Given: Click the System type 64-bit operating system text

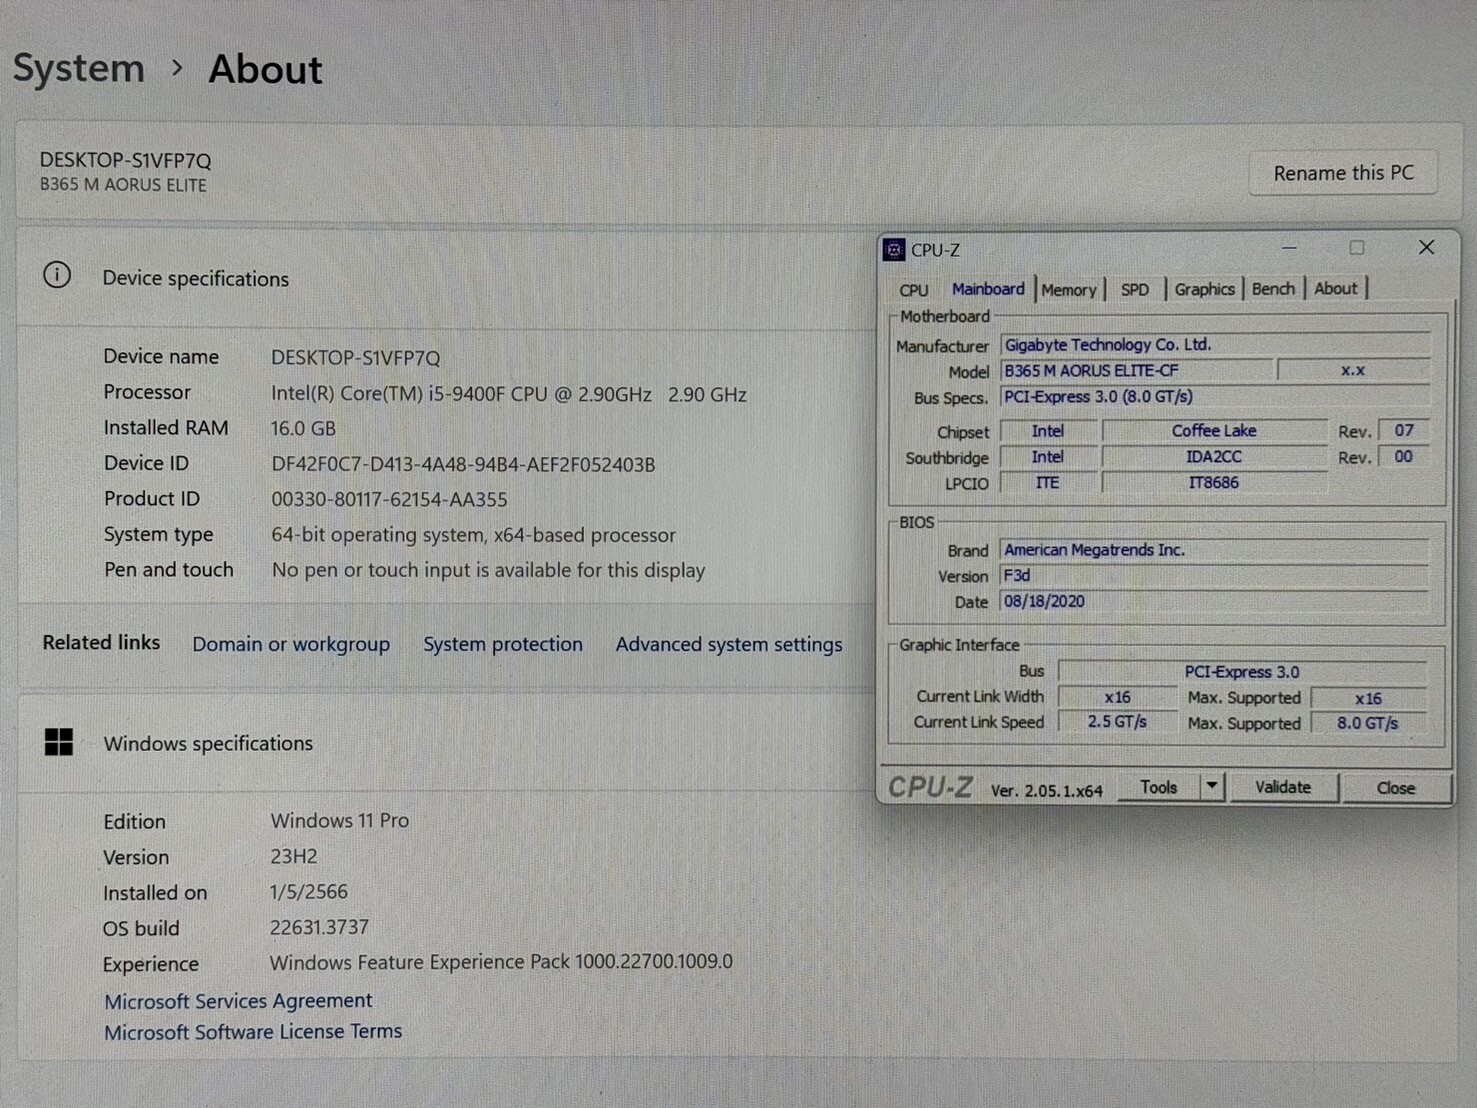Looking at the screenshot, I should click(473, 535).
